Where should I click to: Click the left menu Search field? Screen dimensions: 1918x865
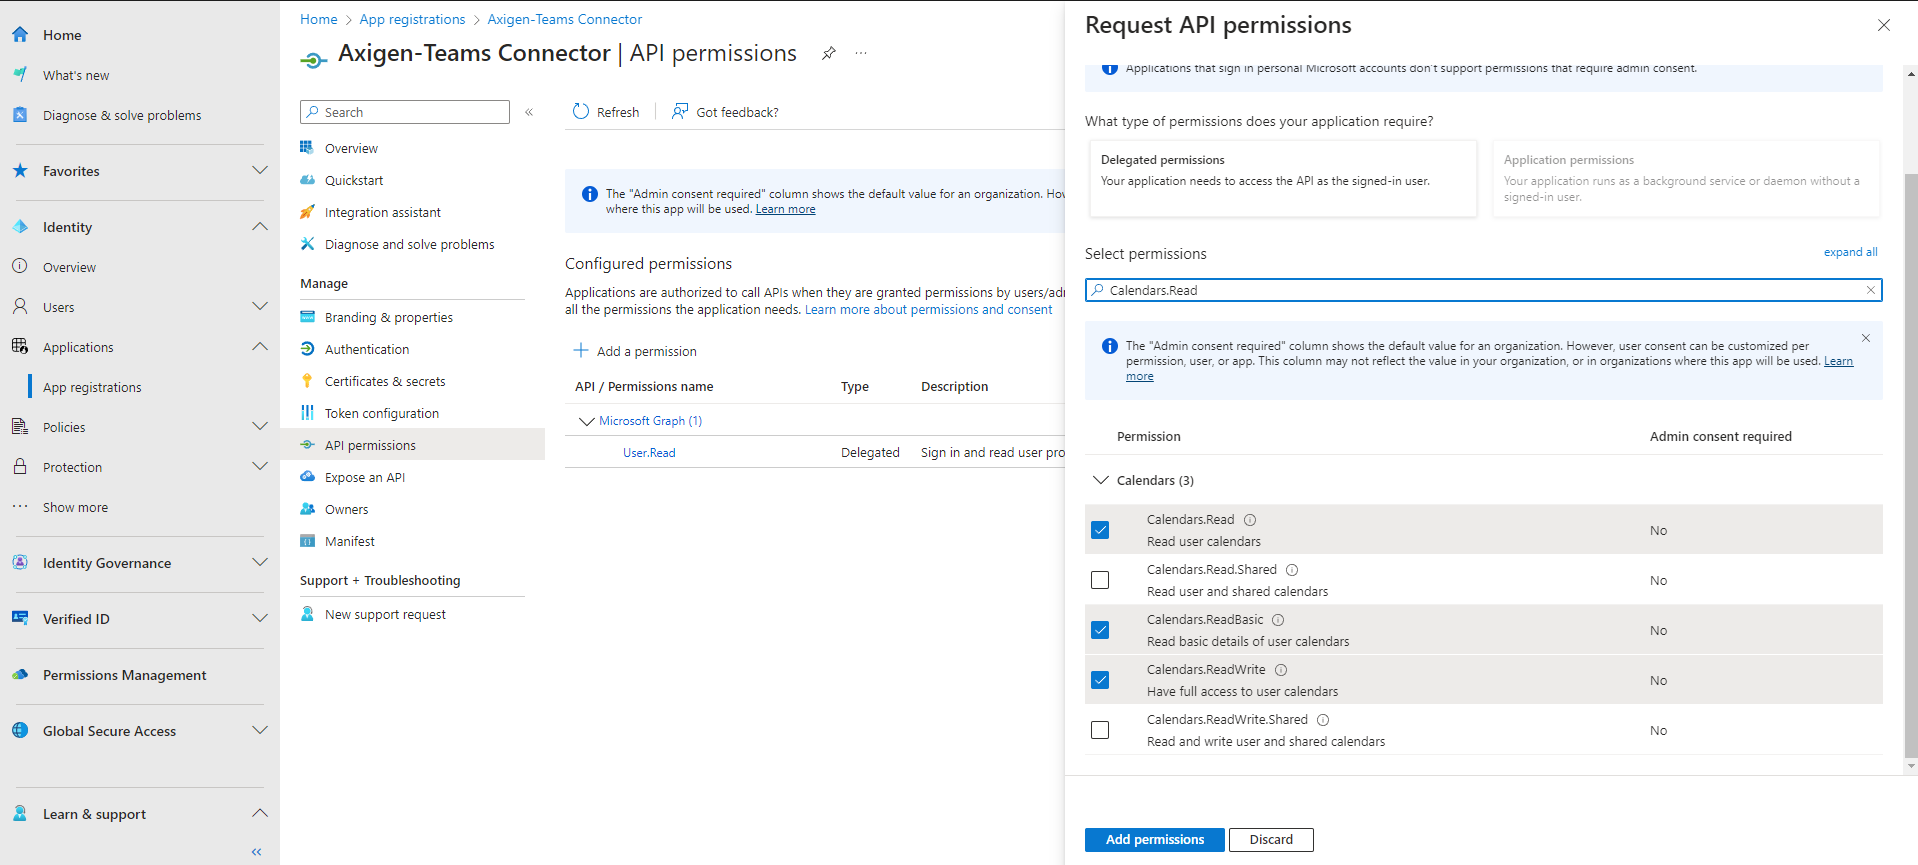[x=405, y=112]
